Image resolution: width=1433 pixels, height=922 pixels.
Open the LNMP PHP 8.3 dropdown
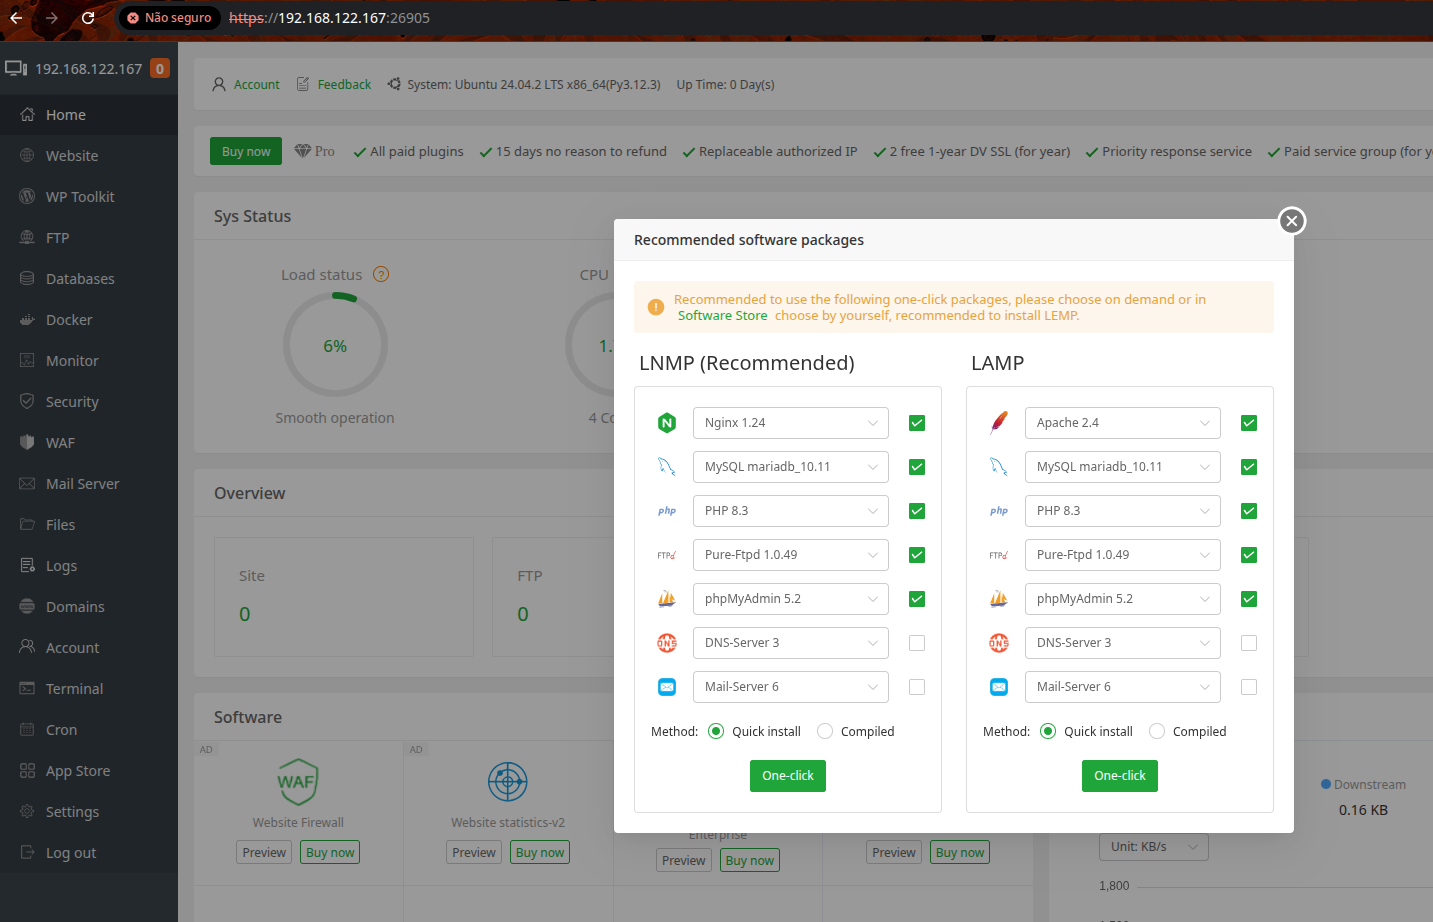point(791,511)
